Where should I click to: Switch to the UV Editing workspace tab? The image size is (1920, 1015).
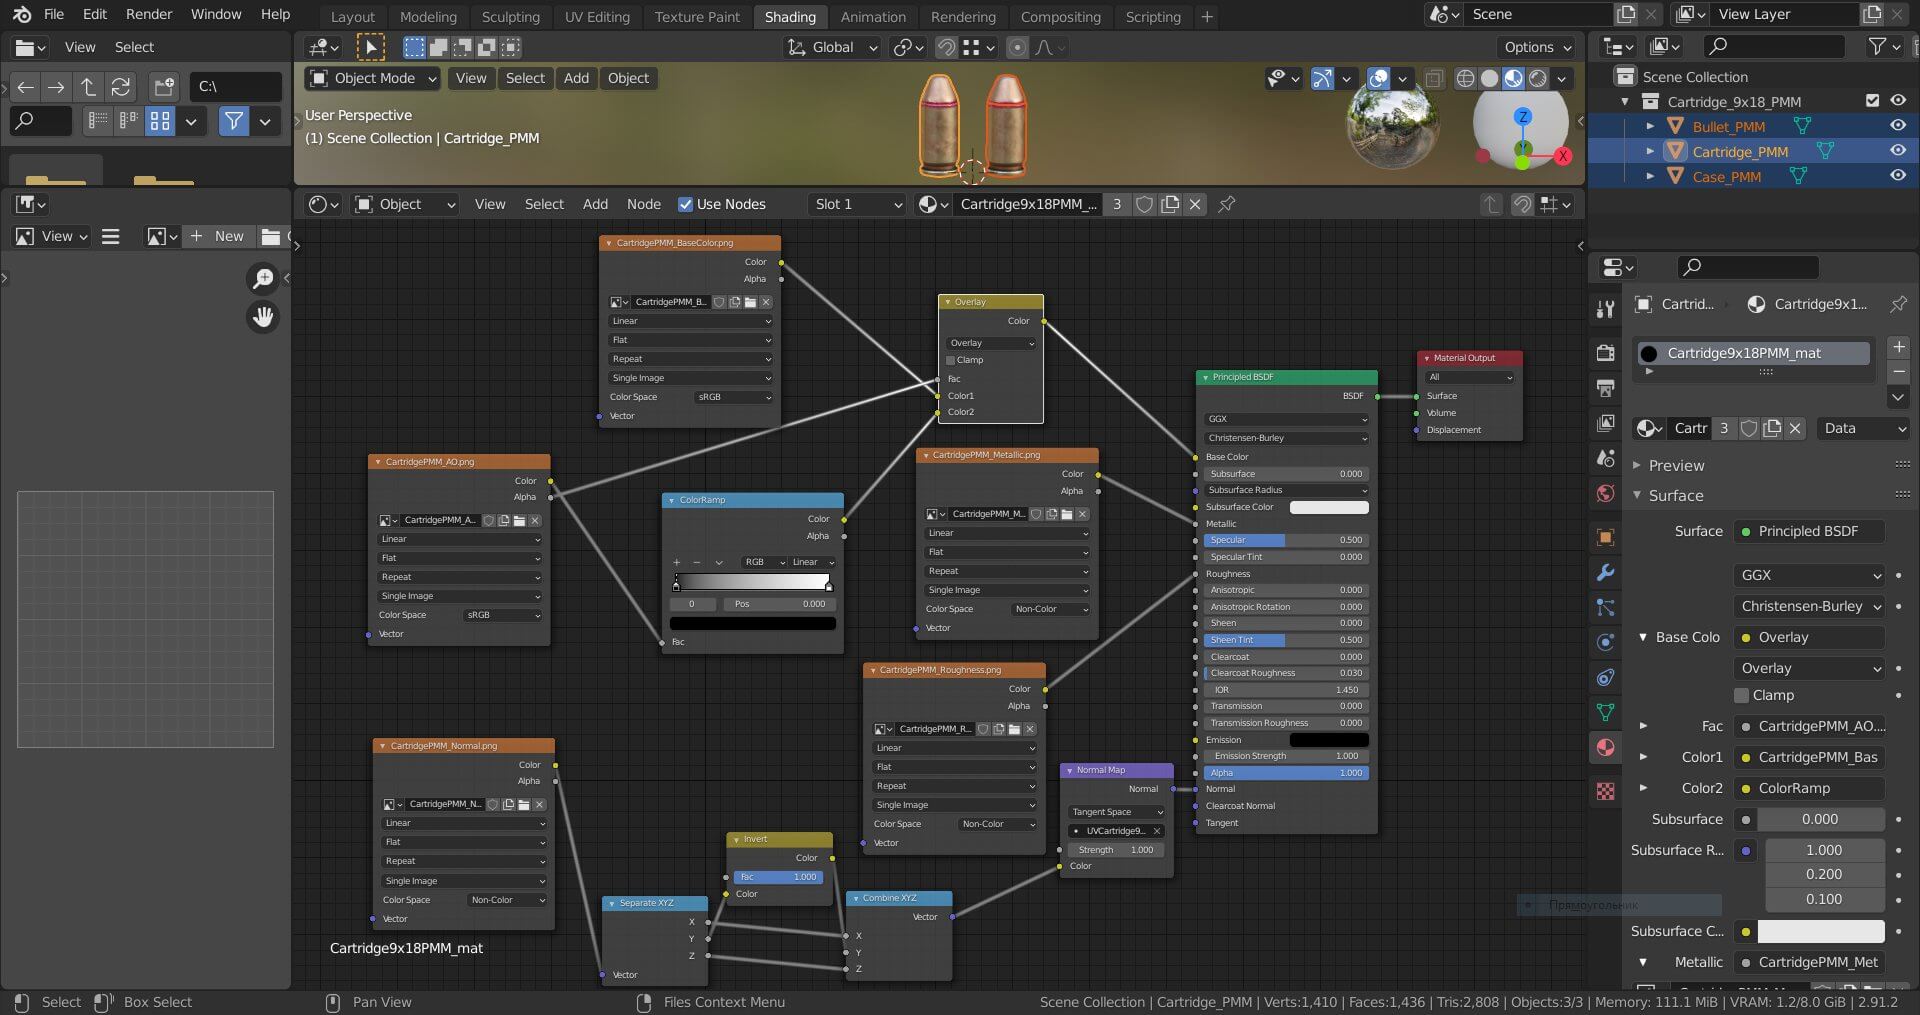597,16
